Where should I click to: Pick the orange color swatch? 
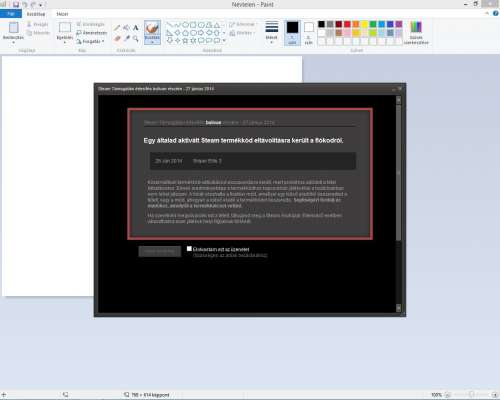pos(356,24)
